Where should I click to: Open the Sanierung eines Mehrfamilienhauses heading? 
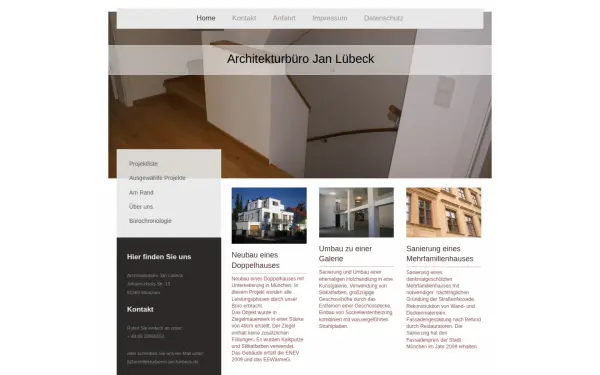(440, 254)
